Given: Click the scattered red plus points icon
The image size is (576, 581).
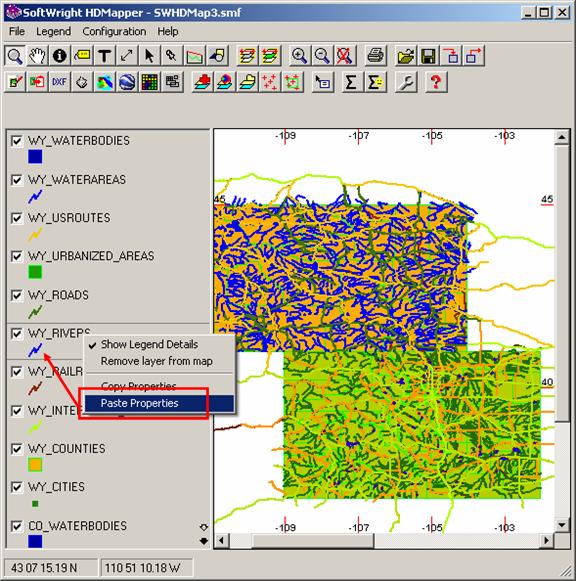Looking at the screenshot, I should click(x=270, y=82).
